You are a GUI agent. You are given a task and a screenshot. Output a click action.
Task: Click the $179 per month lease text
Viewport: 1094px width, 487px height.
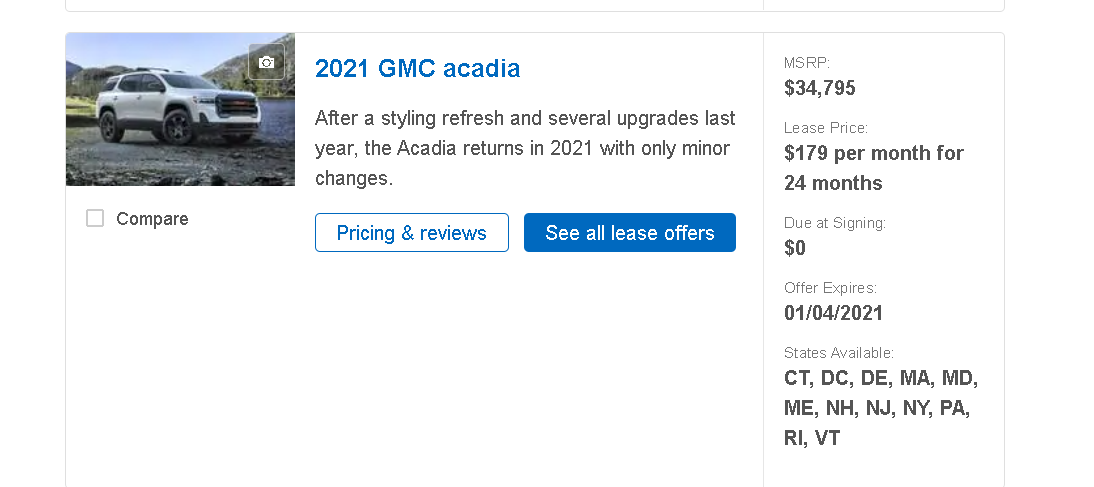(x=874, y=153)
